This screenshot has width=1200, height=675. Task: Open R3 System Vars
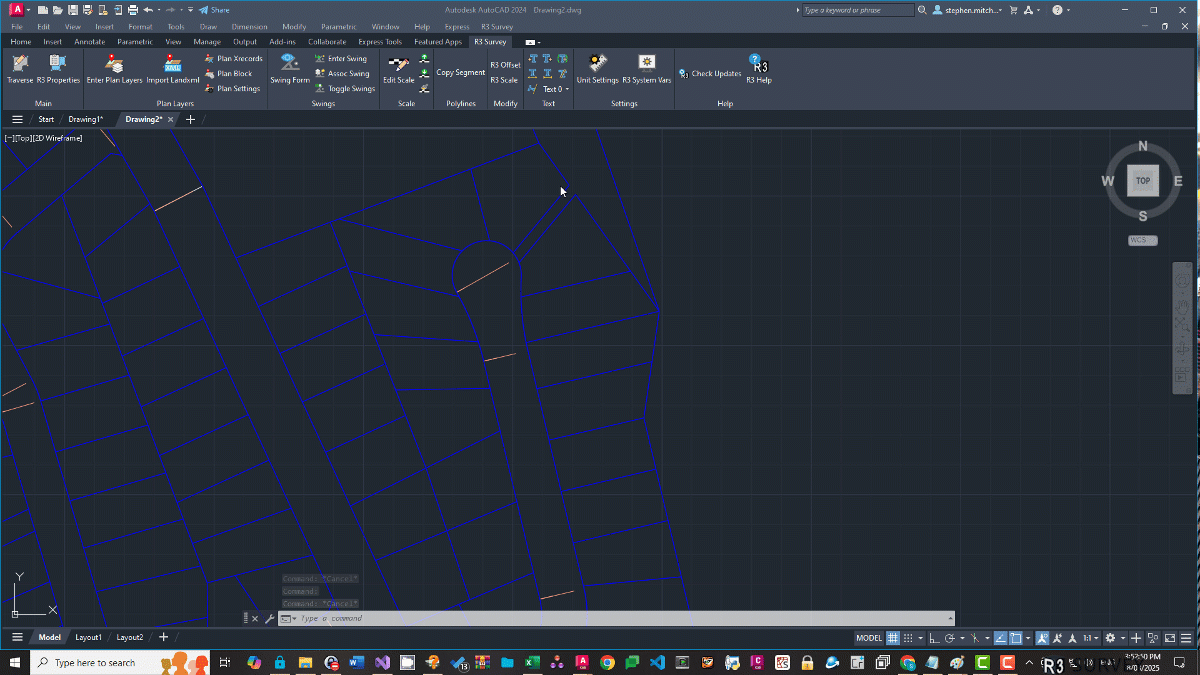(647, 68)
